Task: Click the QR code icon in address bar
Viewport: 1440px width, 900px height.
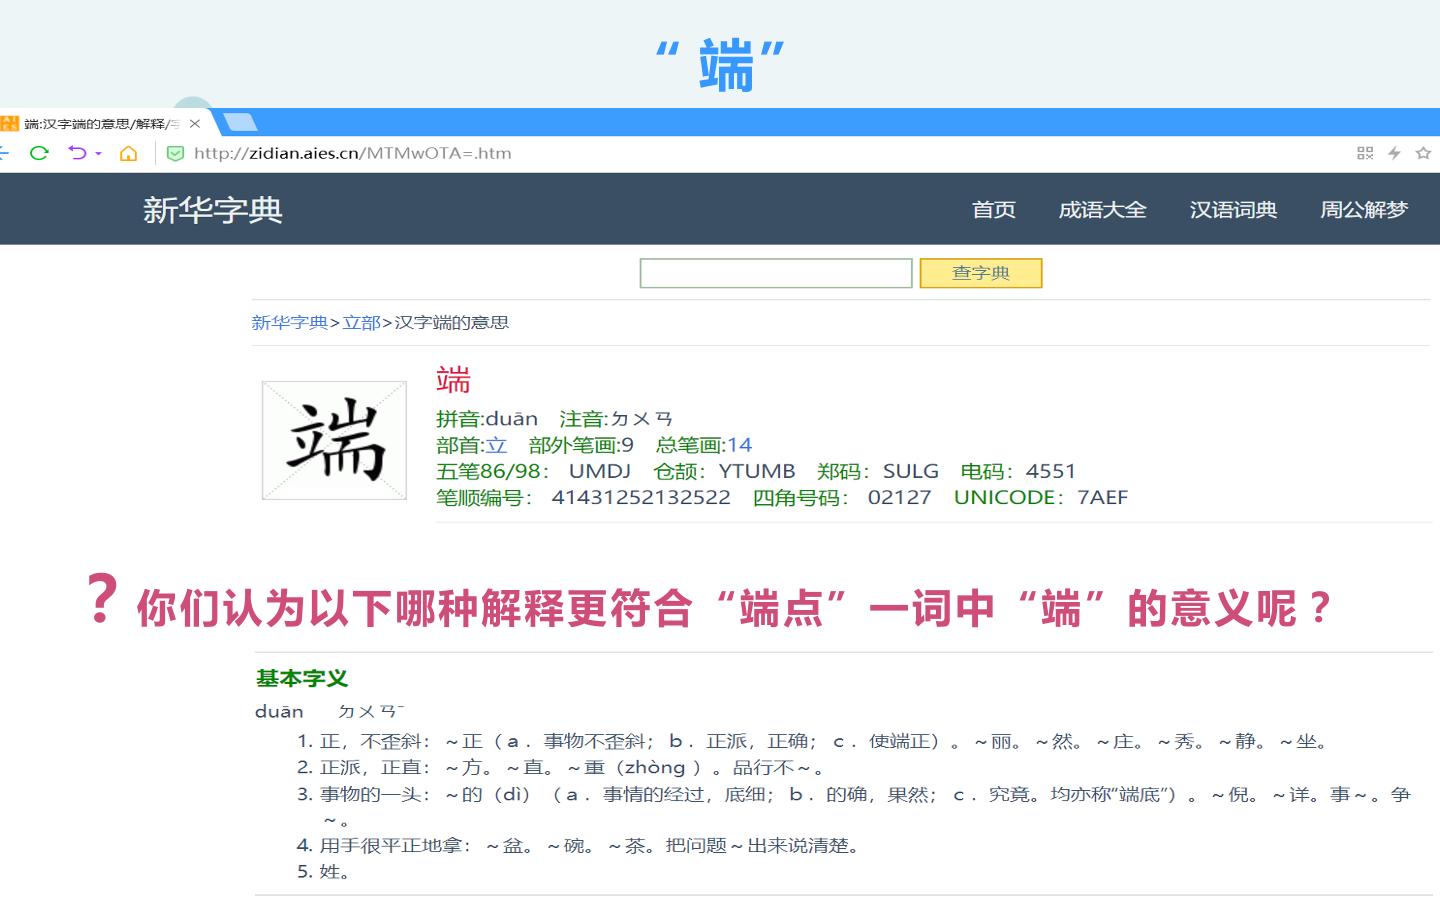Action: coord(1365,153)
